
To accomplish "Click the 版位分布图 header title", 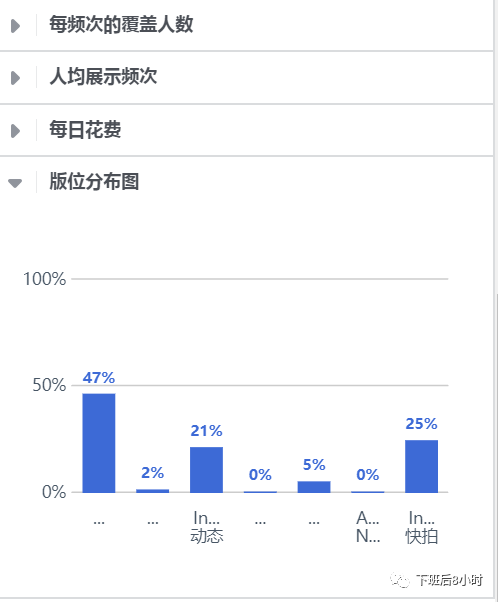I will coord(94,181).
